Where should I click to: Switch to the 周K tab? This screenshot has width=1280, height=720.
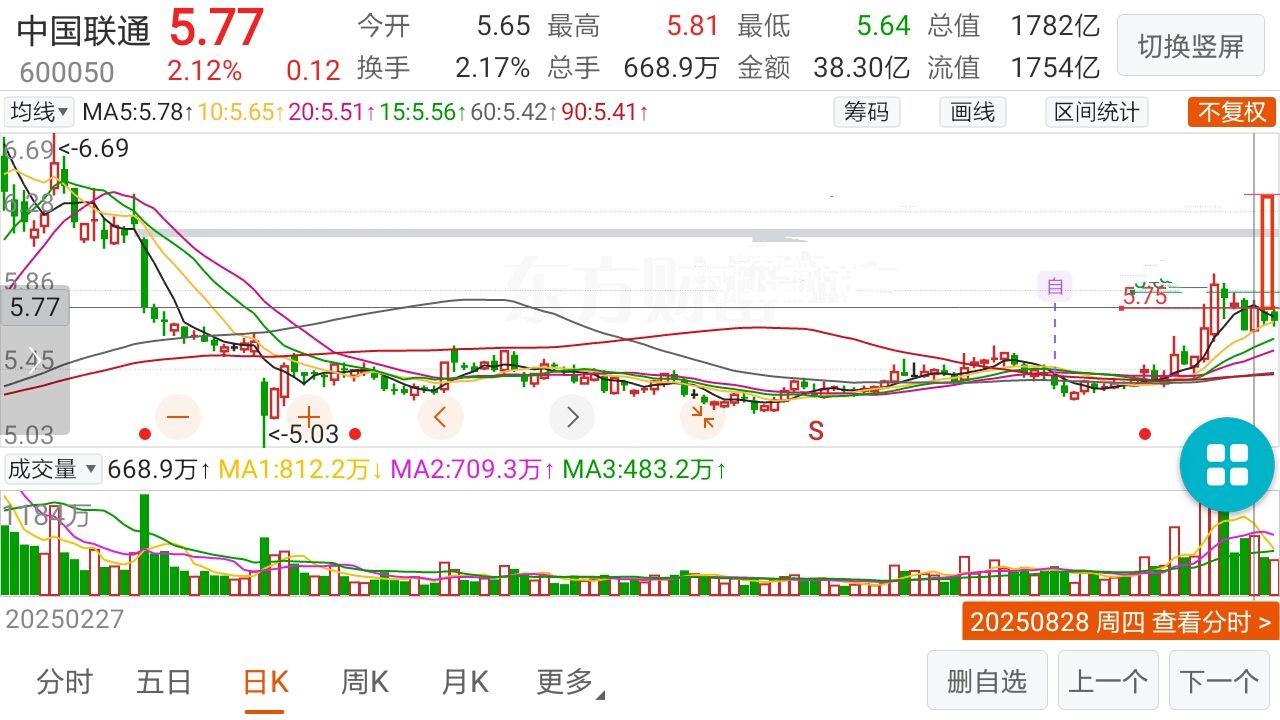pyautogui.click(x=365, y=682)
